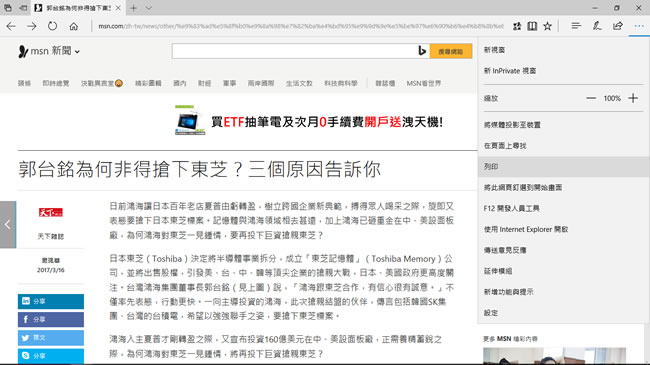Image resolution: width=650 pixels, height=365 pixels.
Task: Open the 即時總覽 category
Action: 56,83
